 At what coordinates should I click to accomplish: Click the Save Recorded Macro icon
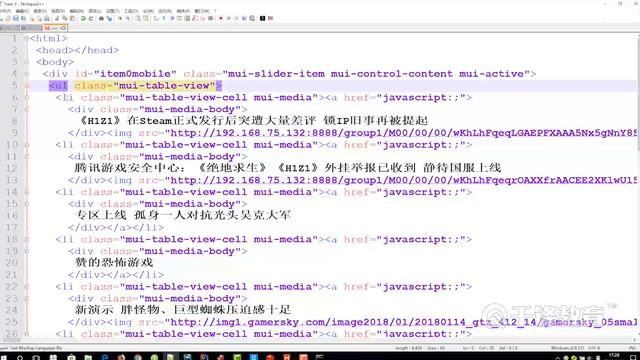[252, 18]
